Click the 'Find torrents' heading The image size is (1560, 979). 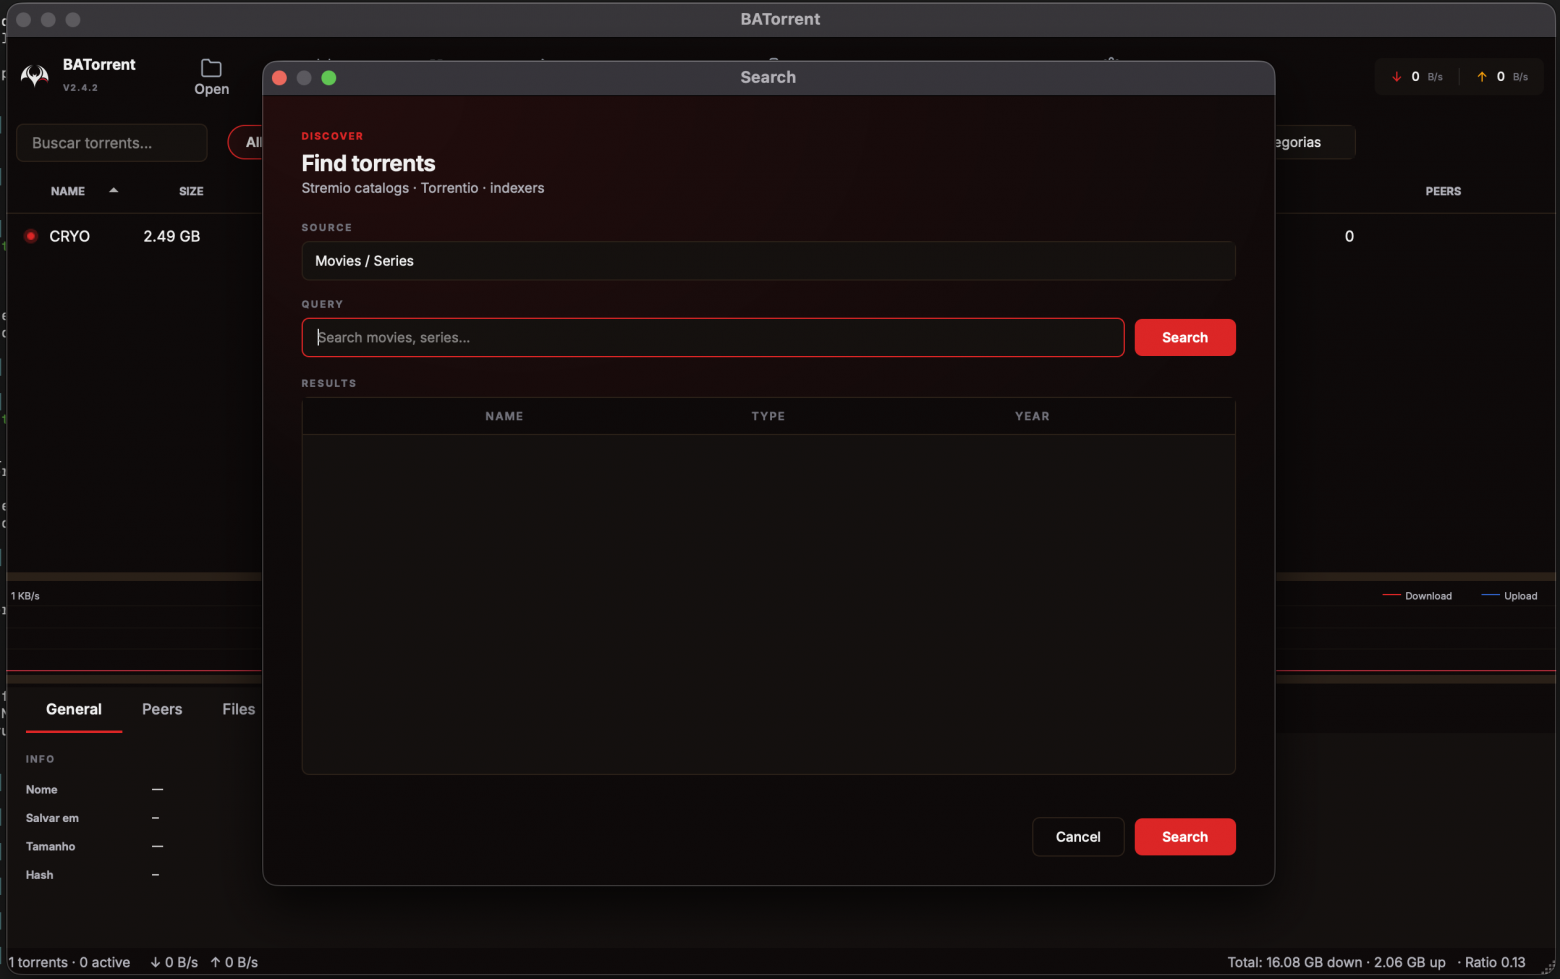point(369,163)
